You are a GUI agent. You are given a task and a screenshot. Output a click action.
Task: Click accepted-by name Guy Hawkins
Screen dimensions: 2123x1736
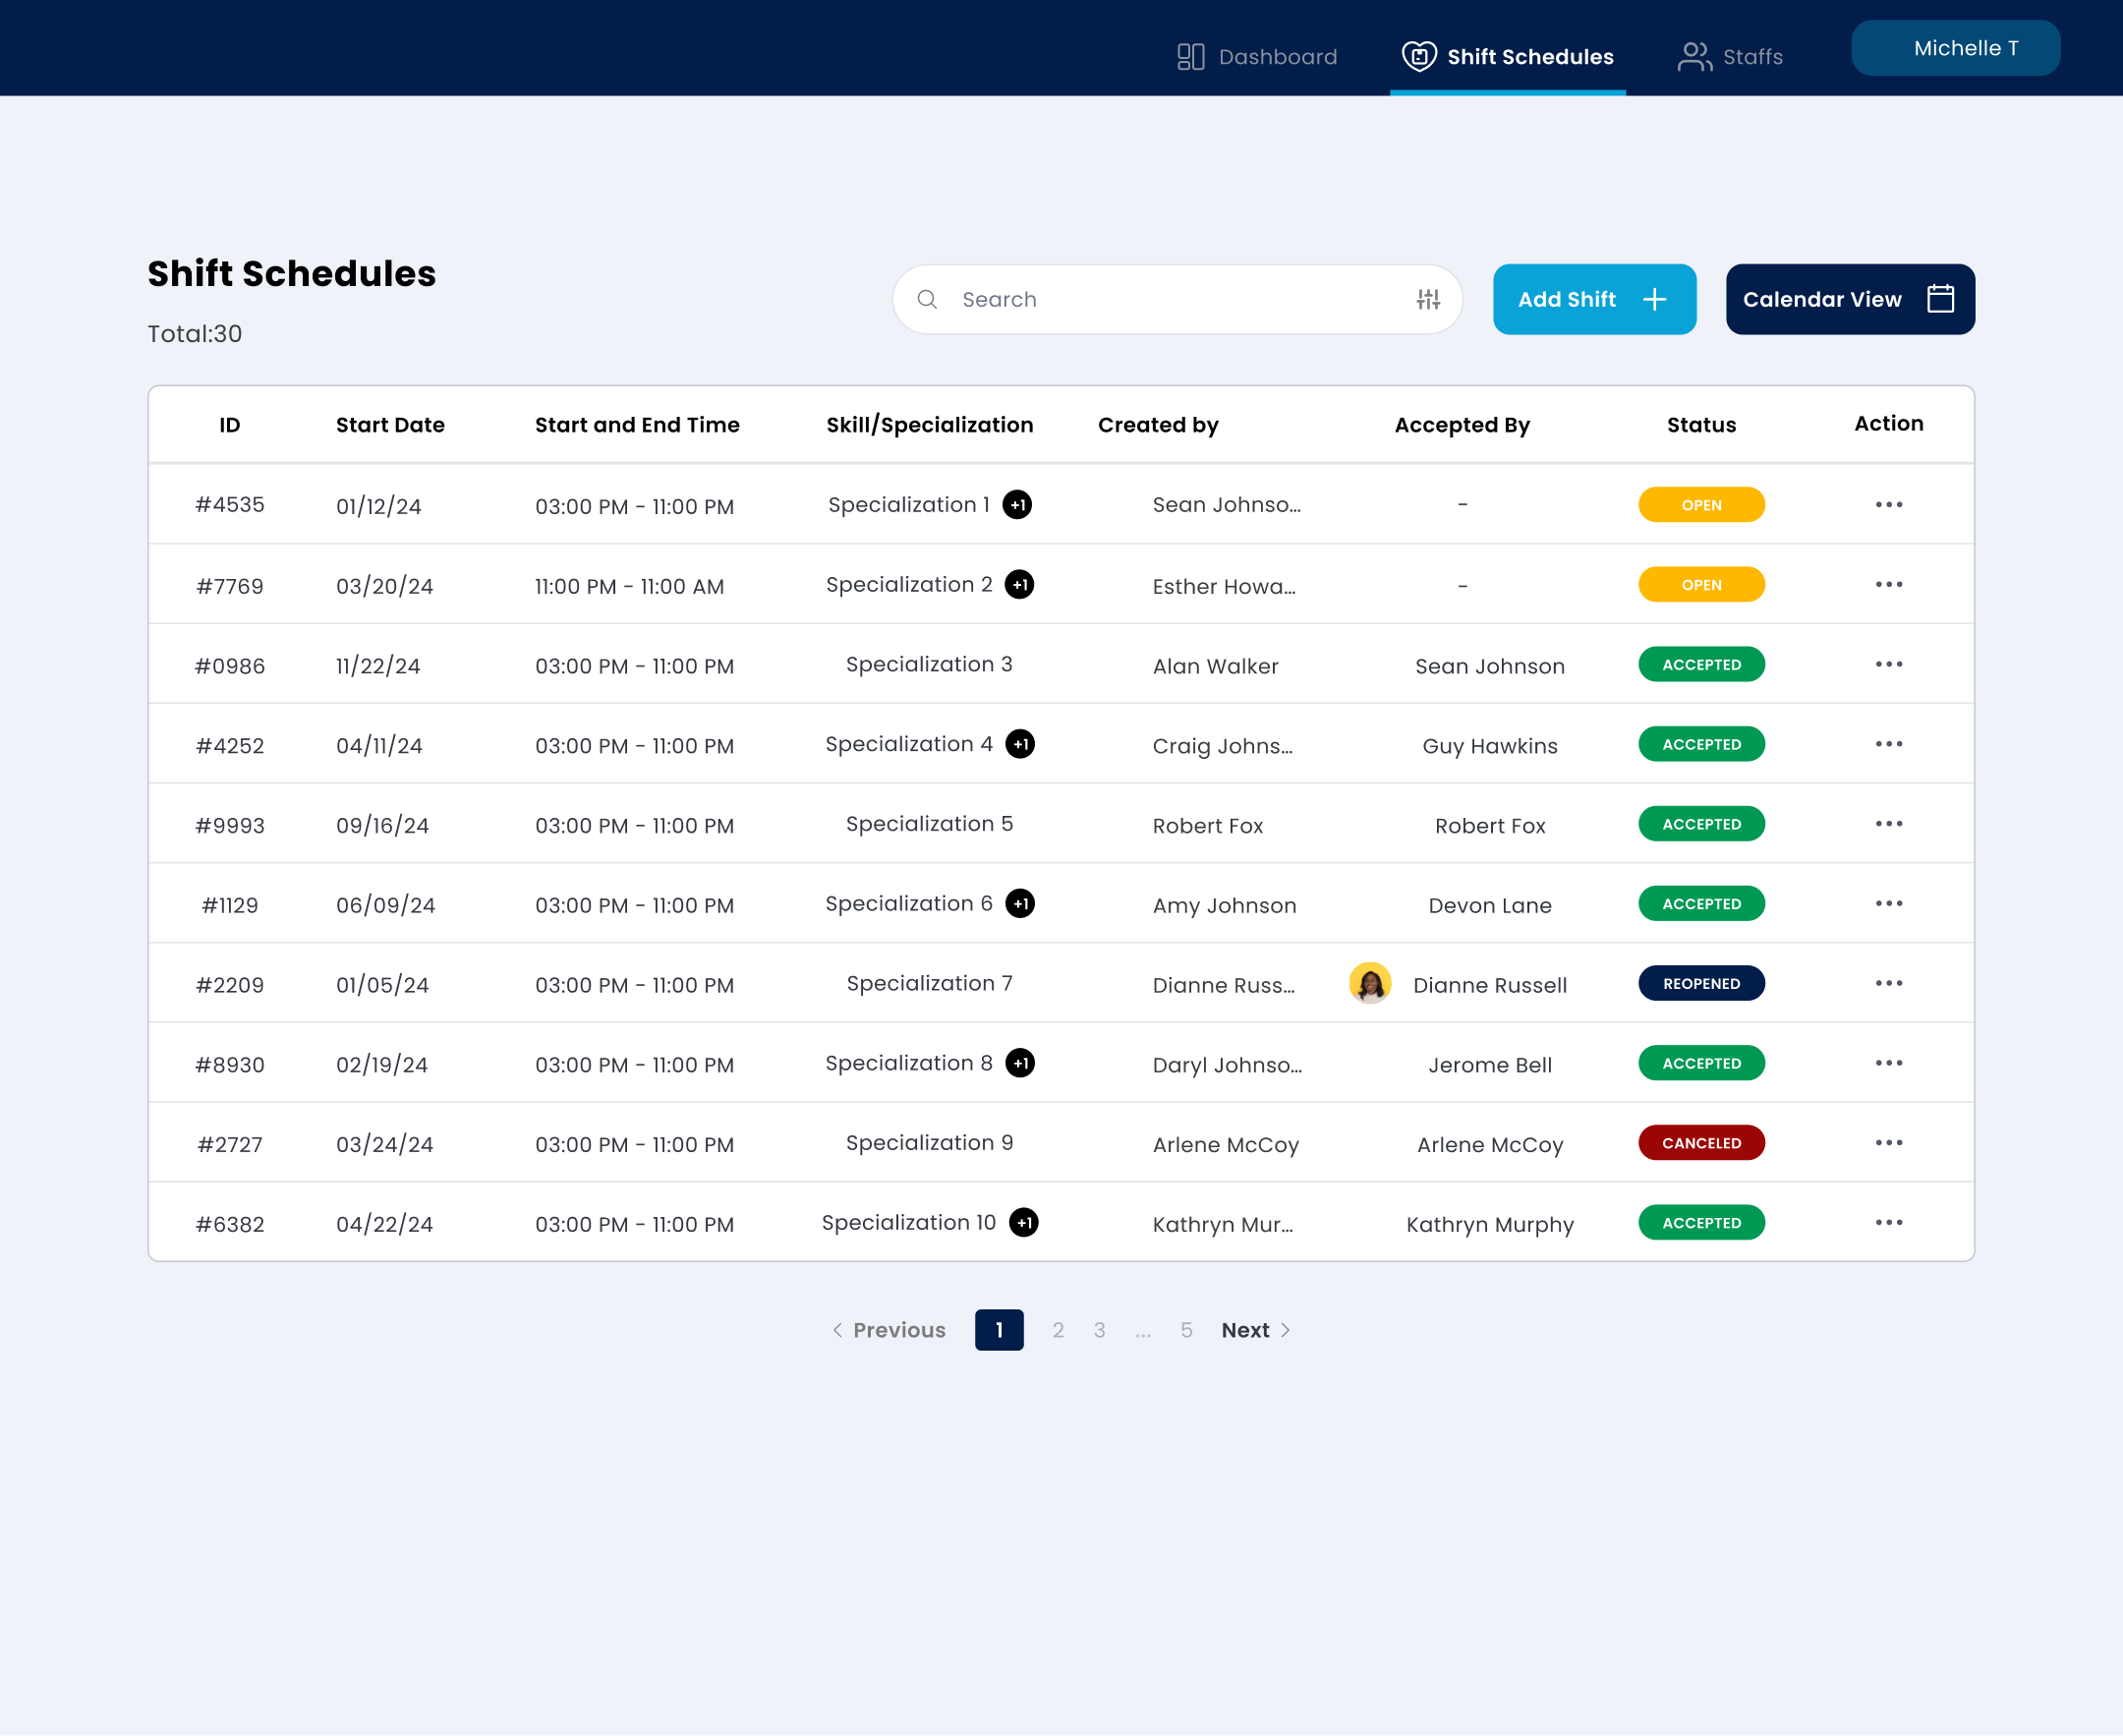(x=1489, y=746)
